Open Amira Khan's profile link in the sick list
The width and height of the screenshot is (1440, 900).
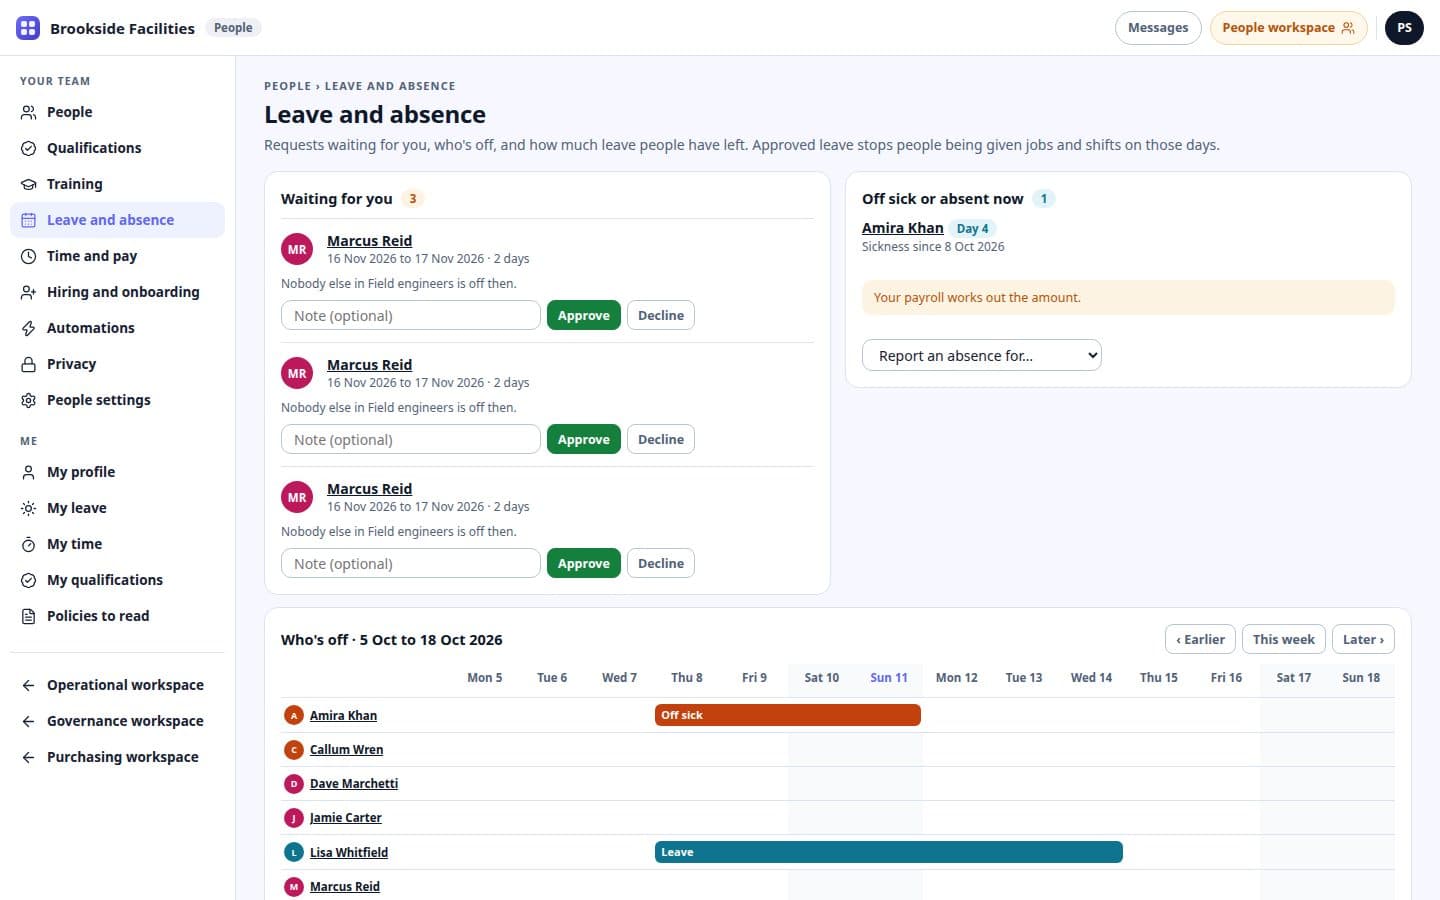(903, 228)
